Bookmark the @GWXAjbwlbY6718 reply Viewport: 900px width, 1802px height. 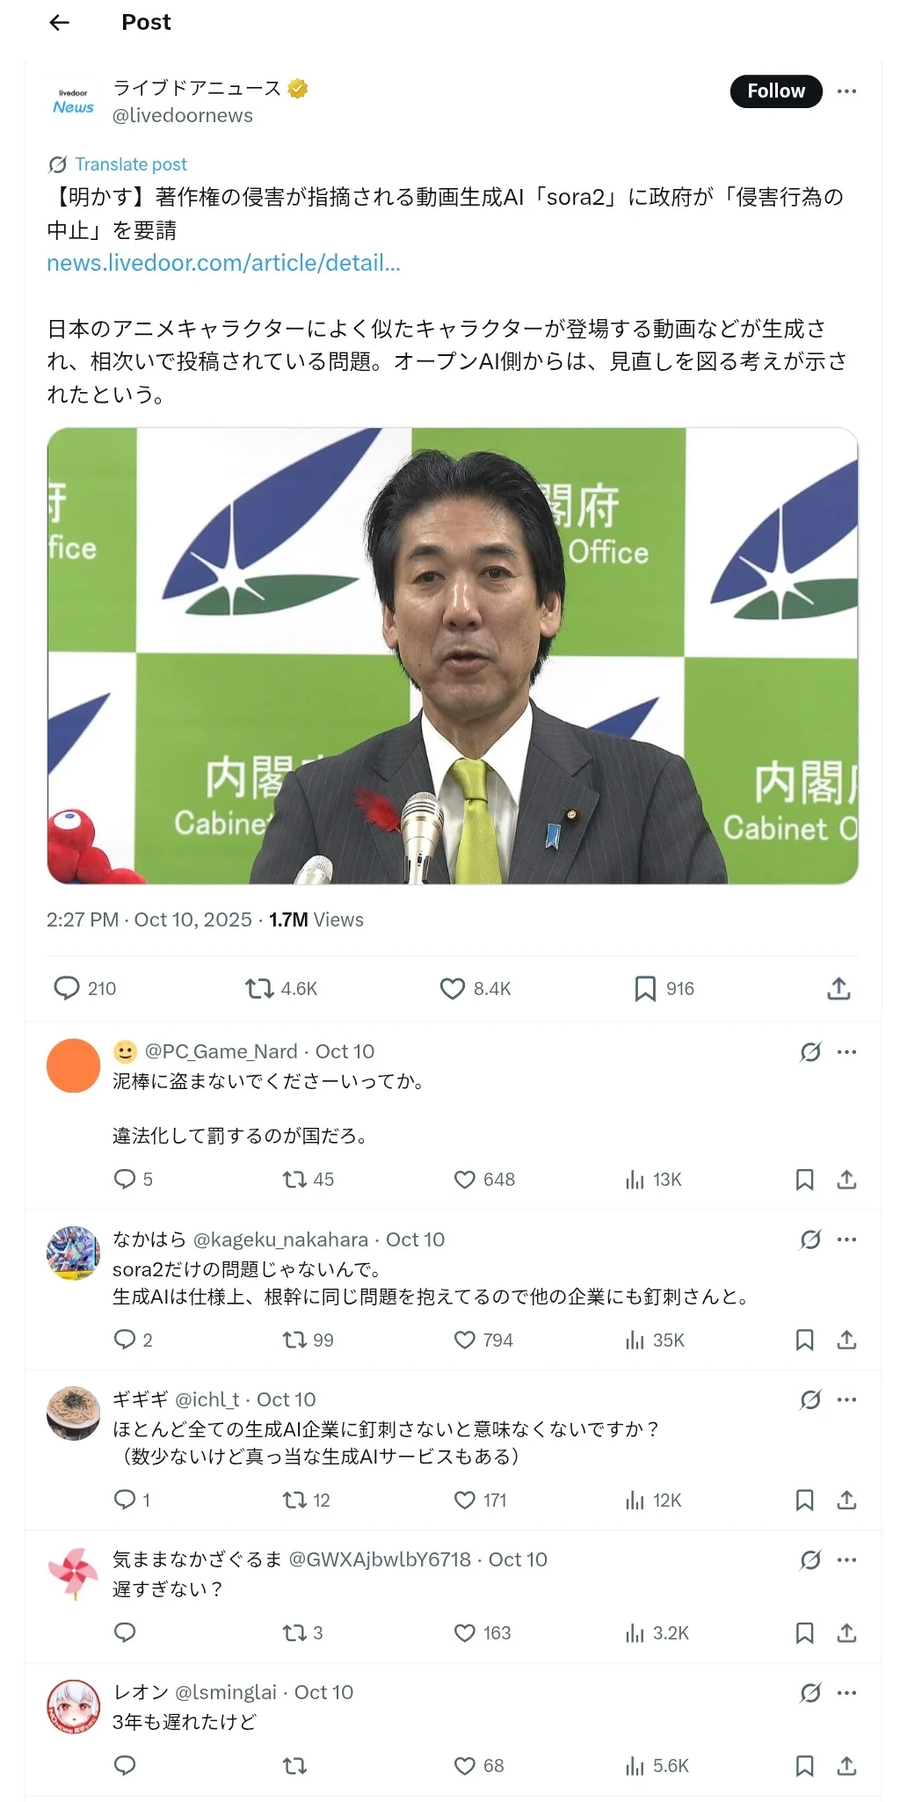[x=804, y=1632]
